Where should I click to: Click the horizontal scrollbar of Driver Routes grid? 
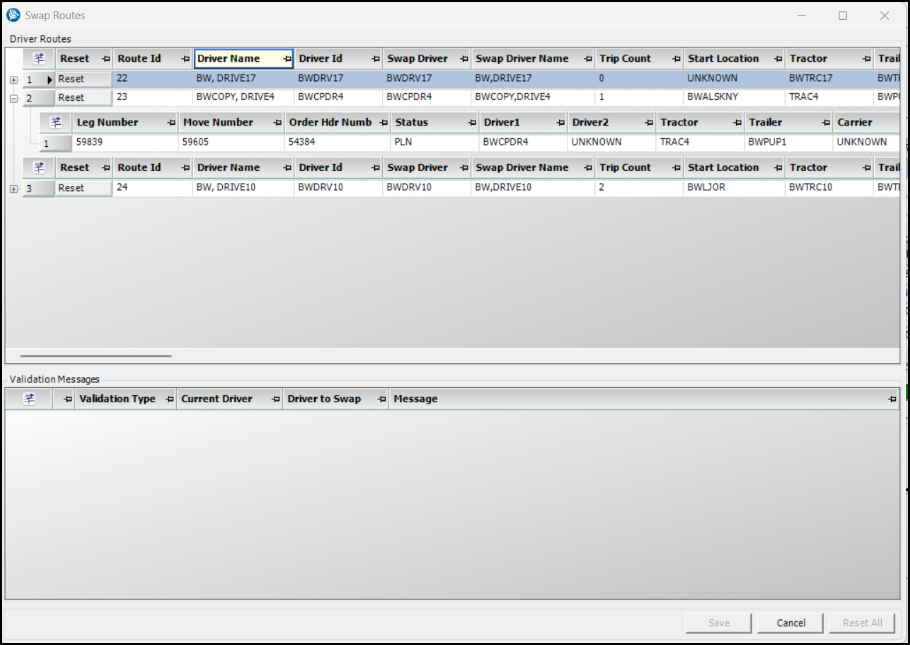(x=96, y=356)
